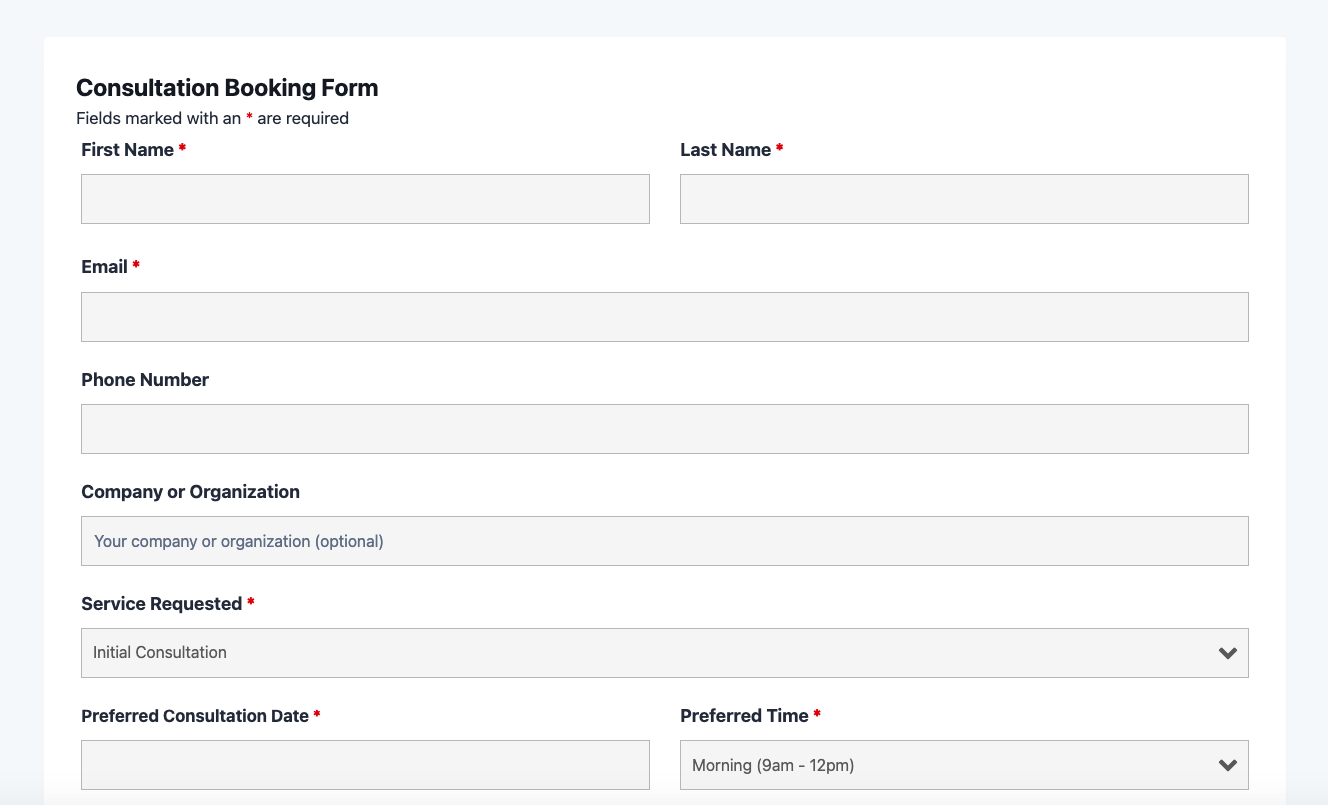This screenshot has height=805, width=1328.
Task: Click the Last Name label
Action: (725, 150)
